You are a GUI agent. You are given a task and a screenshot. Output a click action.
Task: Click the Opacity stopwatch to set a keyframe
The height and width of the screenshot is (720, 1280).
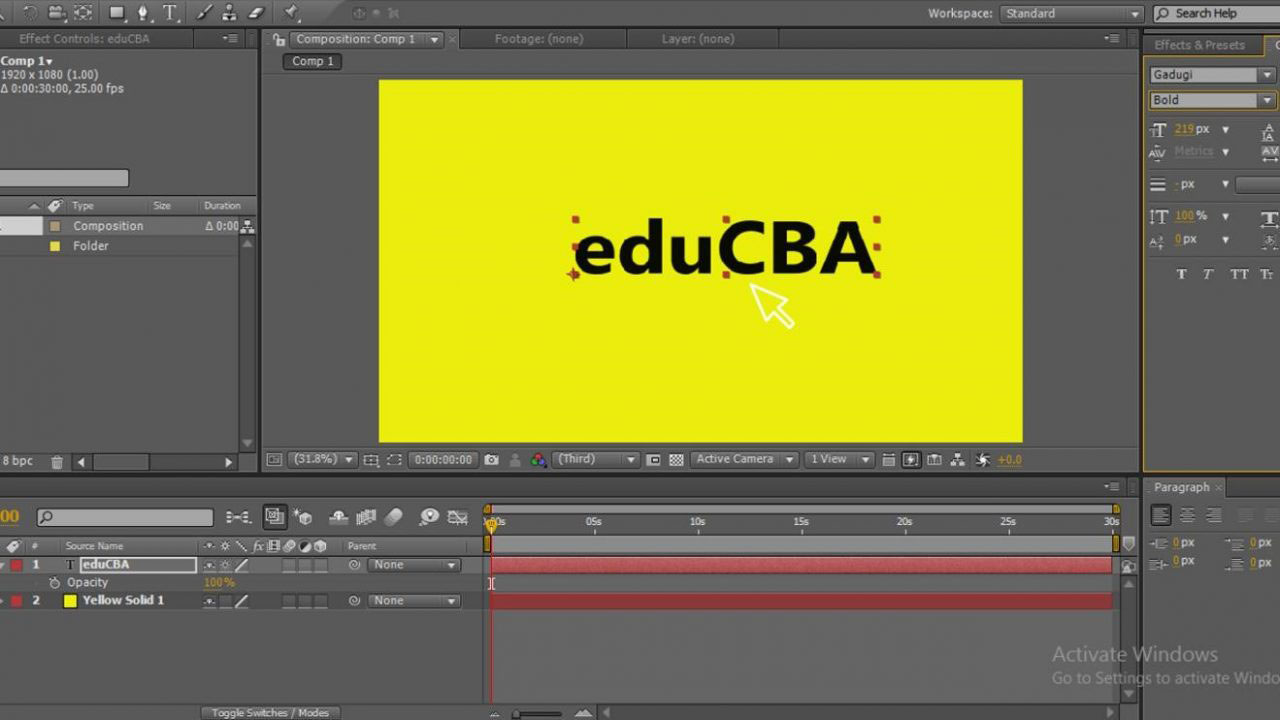[x=55, y=582]
